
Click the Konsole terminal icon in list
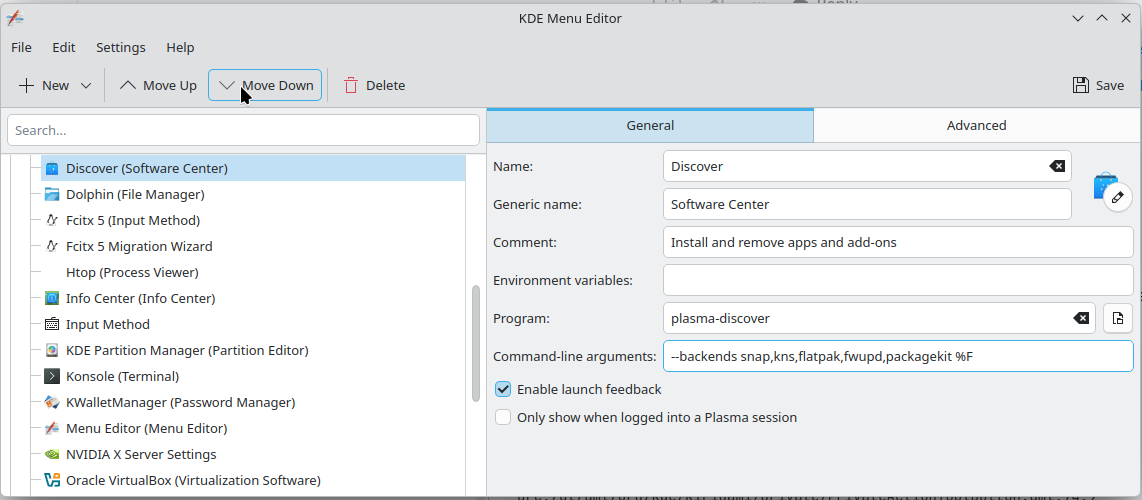point(52,376)
